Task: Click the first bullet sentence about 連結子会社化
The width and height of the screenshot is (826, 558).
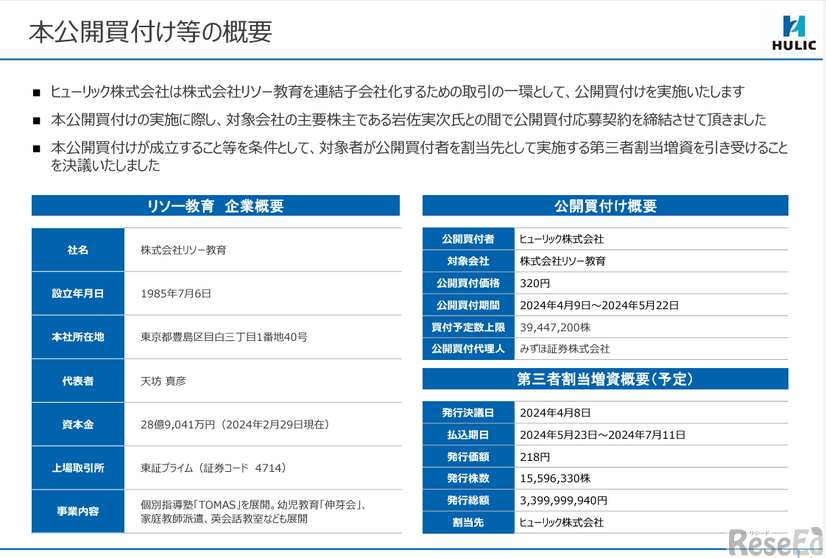Action: coord(398,92)
